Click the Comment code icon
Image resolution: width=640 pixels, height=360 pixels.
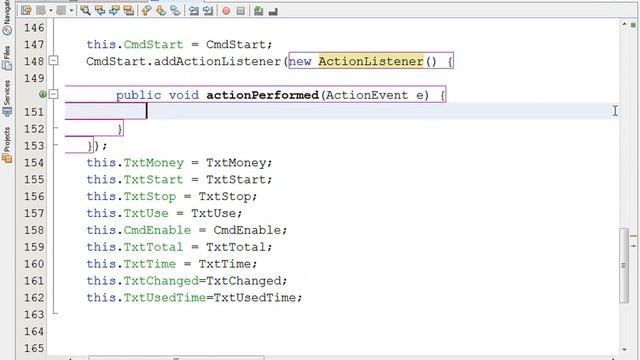258,11
